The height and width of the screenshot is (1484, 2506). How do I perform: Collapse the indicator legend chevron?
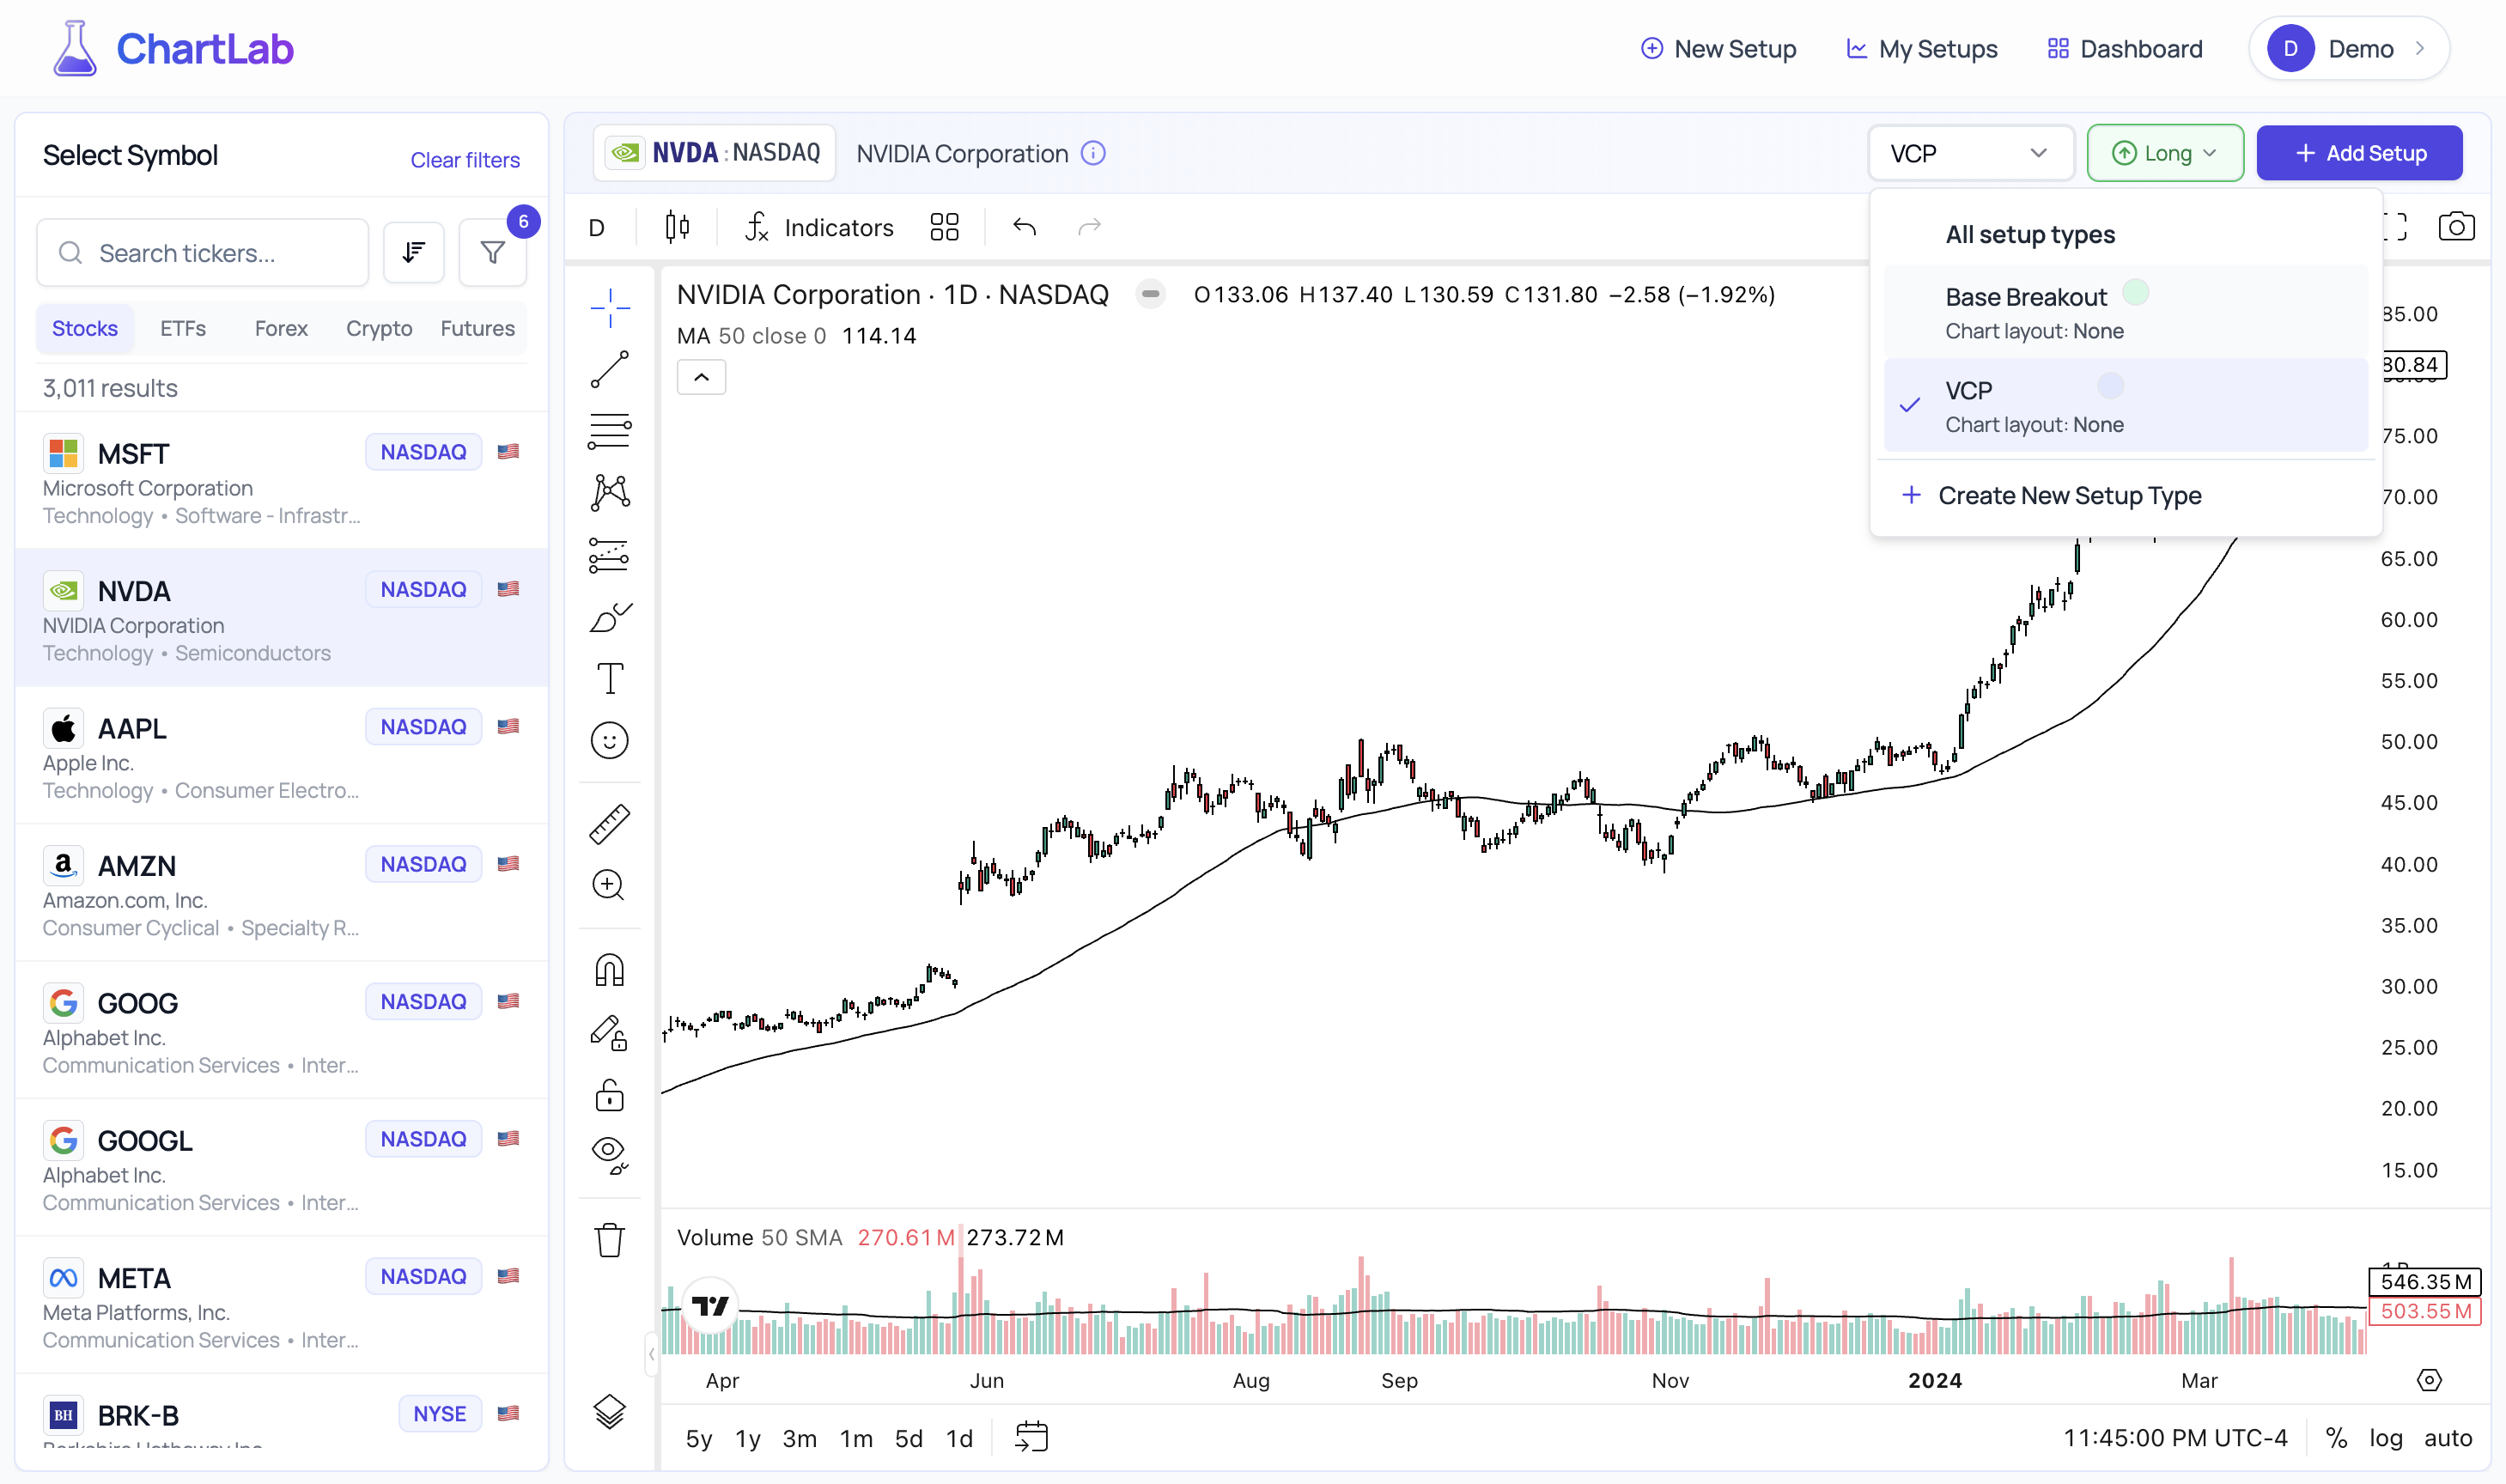pos(701,377)
